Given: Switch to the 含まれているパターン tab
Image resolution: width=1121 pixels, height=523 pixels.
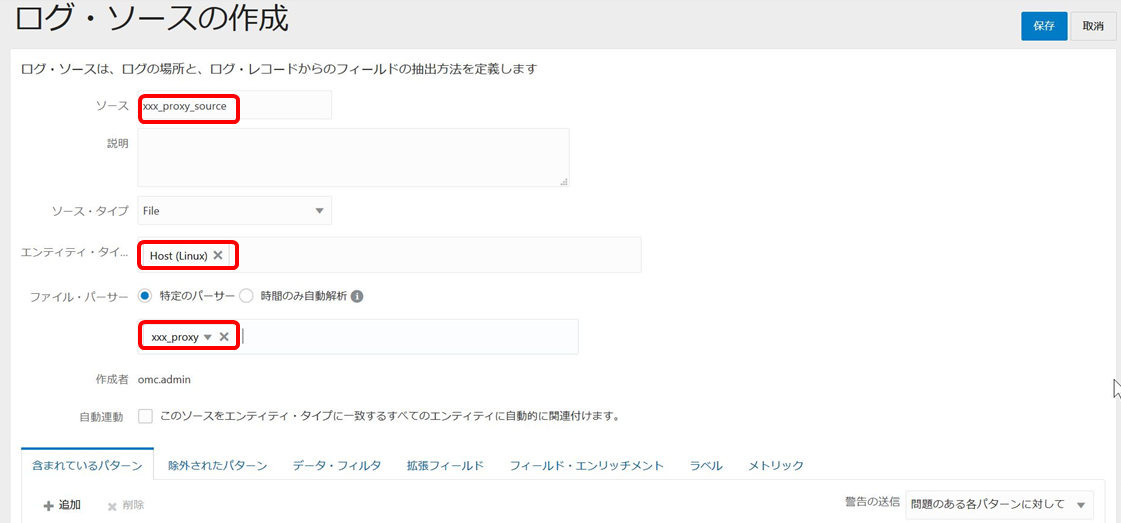Looking at the screenshot, I should (x=87, y=465).
